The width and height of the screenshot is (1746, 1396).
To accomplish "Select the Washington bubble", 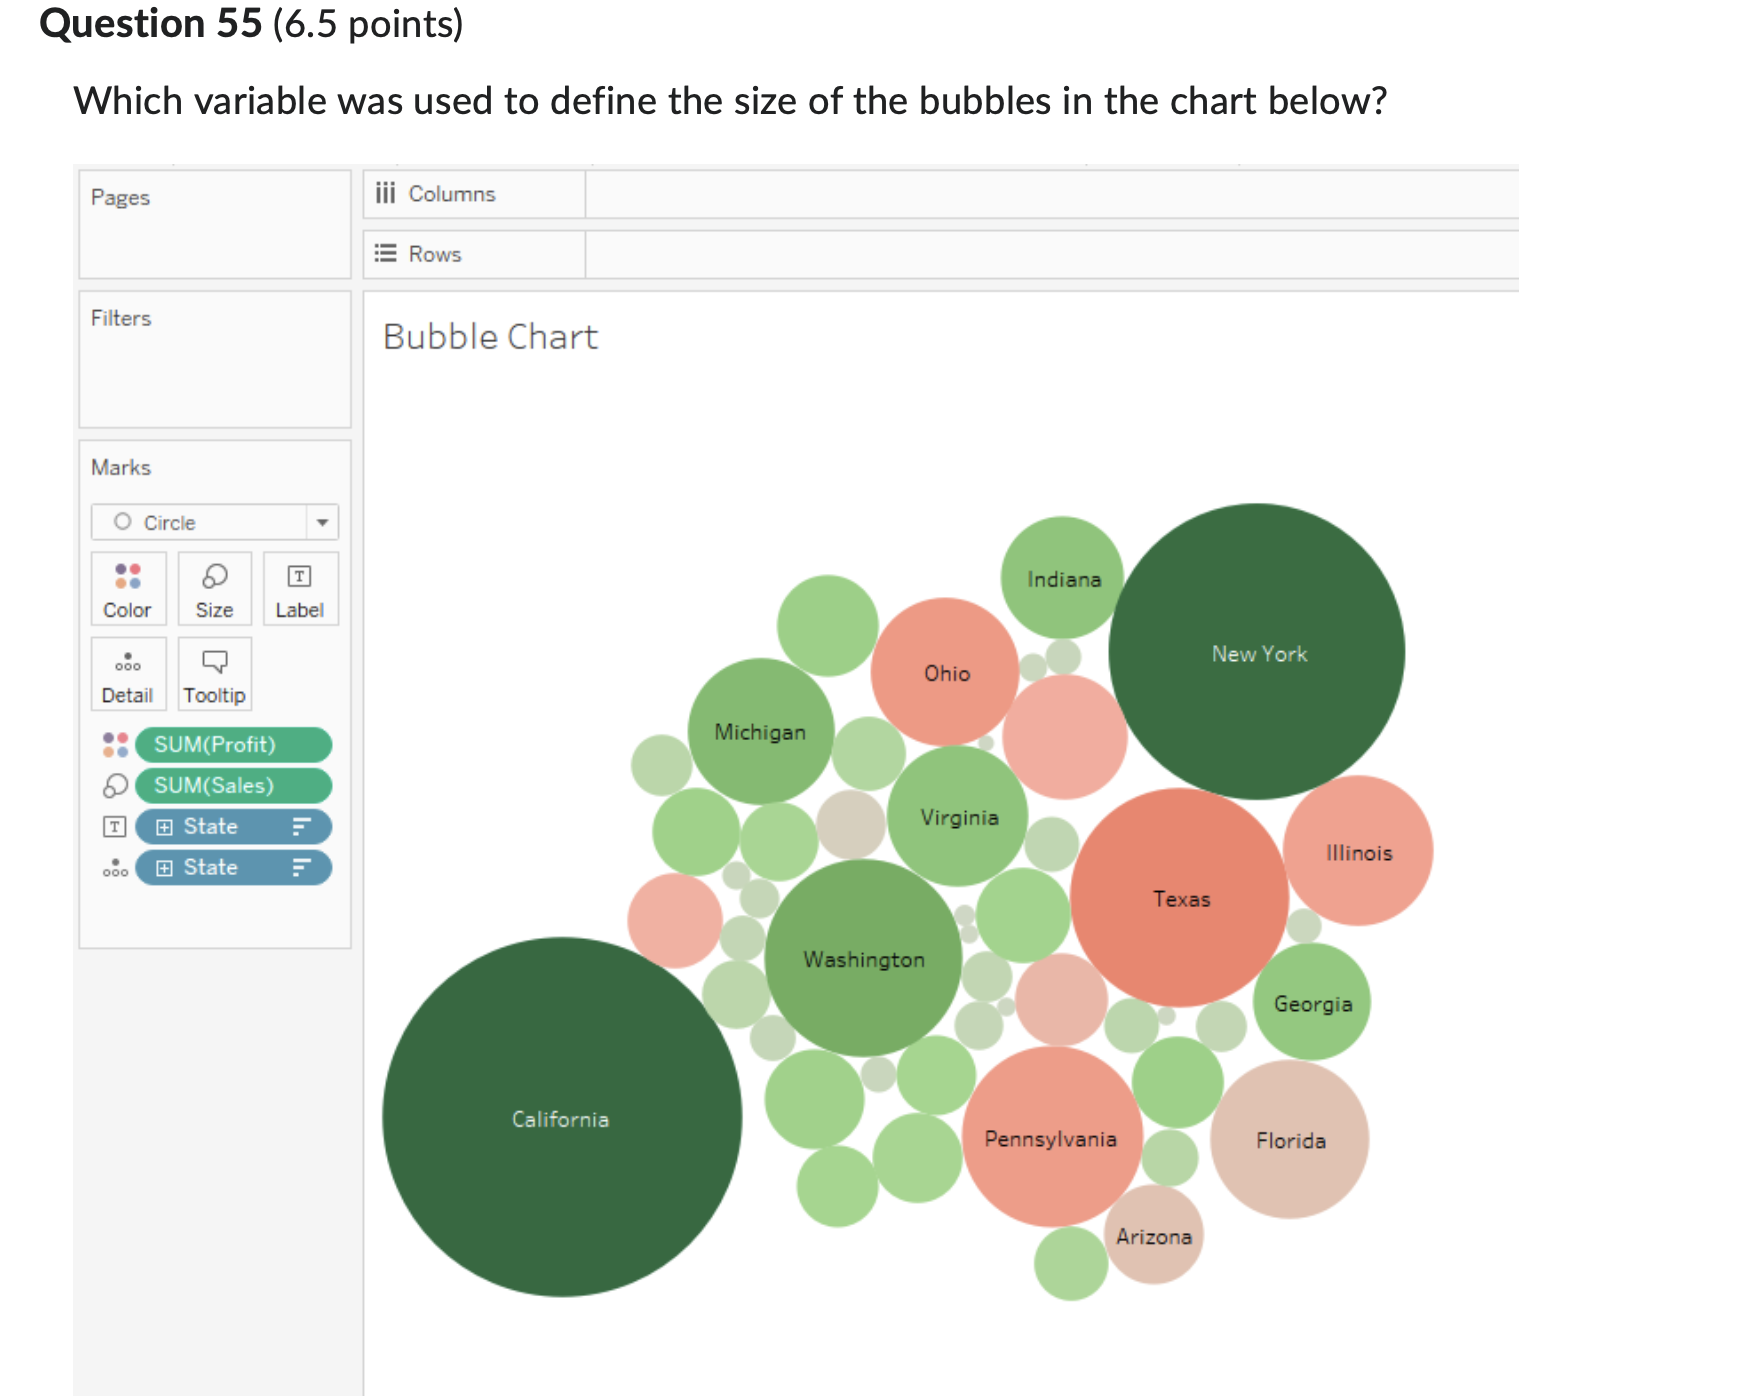I will coord(864,958).
